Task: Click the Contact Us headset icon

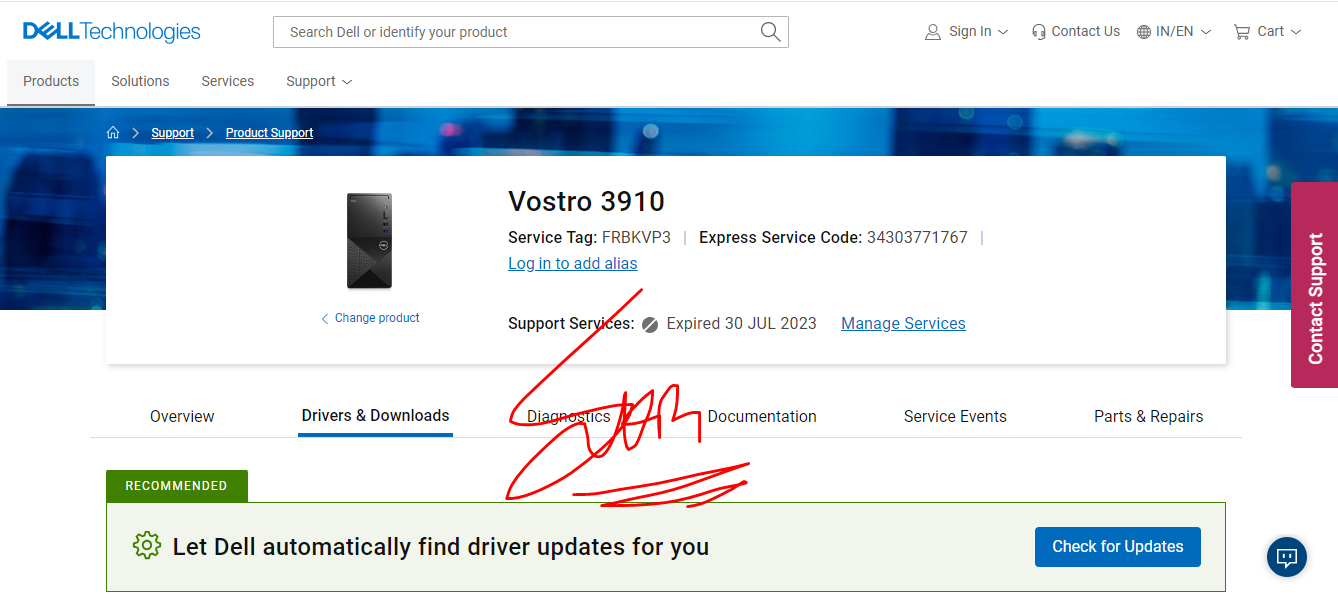Action: [x=1039, y=32]
